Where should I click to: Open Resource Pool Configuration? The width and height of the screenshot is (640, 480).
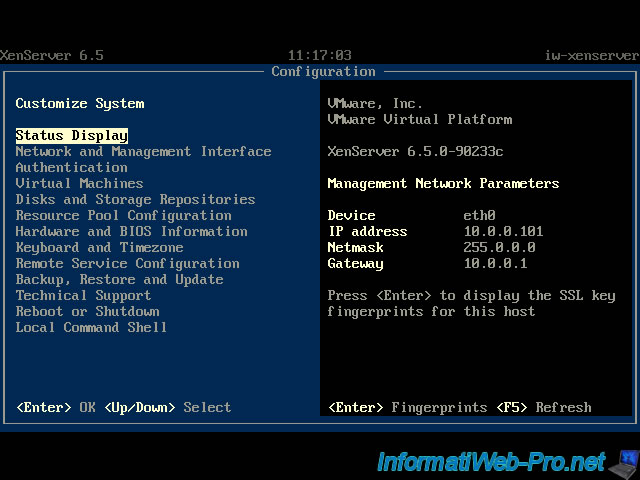tap(123, 215)
